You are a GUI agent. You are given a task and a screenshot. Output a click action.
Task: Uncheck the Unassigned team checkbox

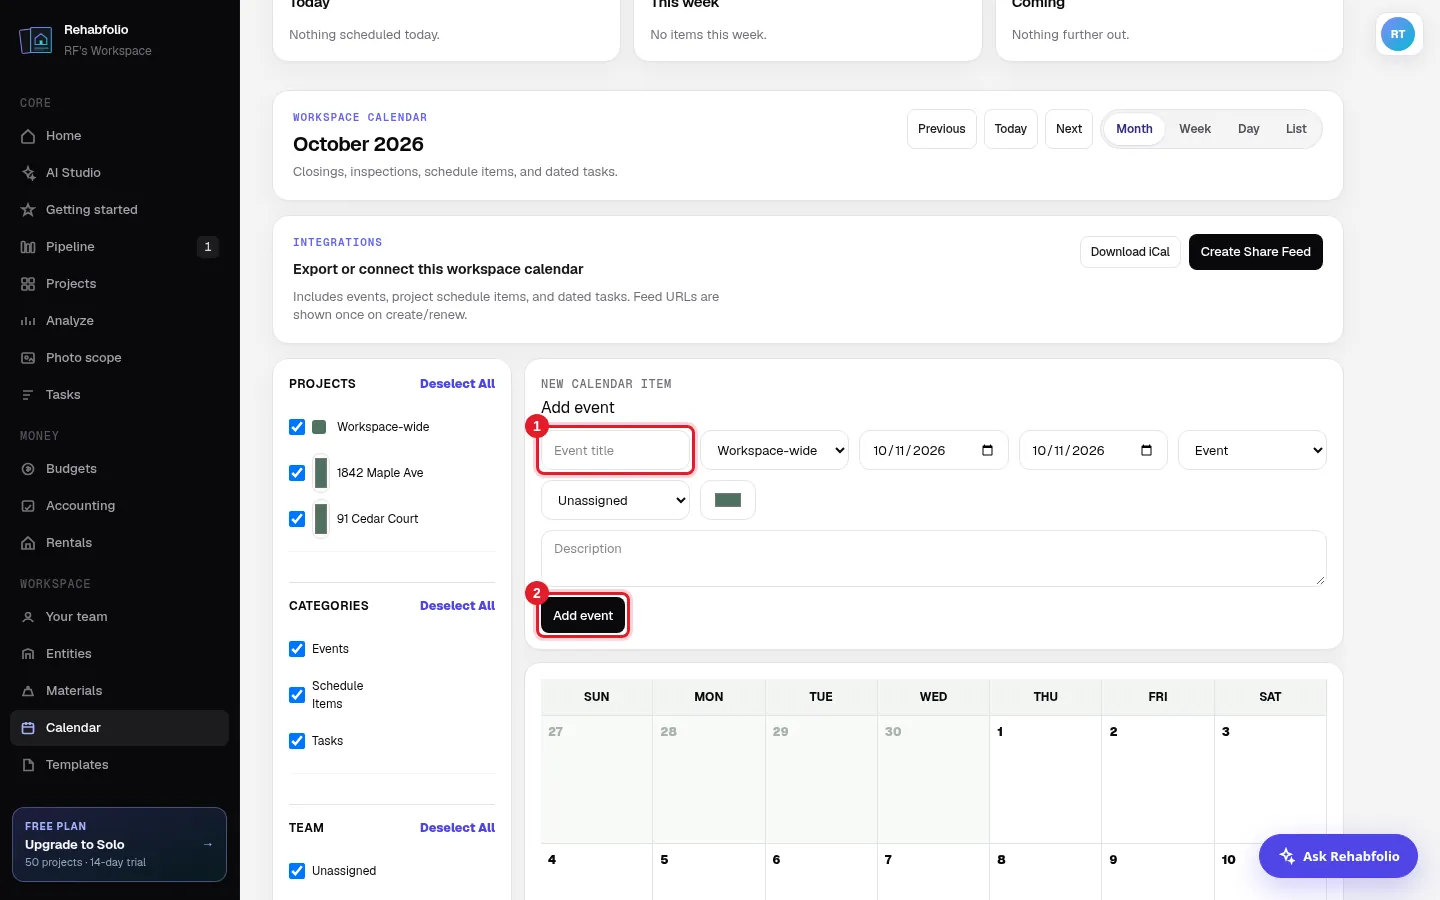[x=297, y=871]
